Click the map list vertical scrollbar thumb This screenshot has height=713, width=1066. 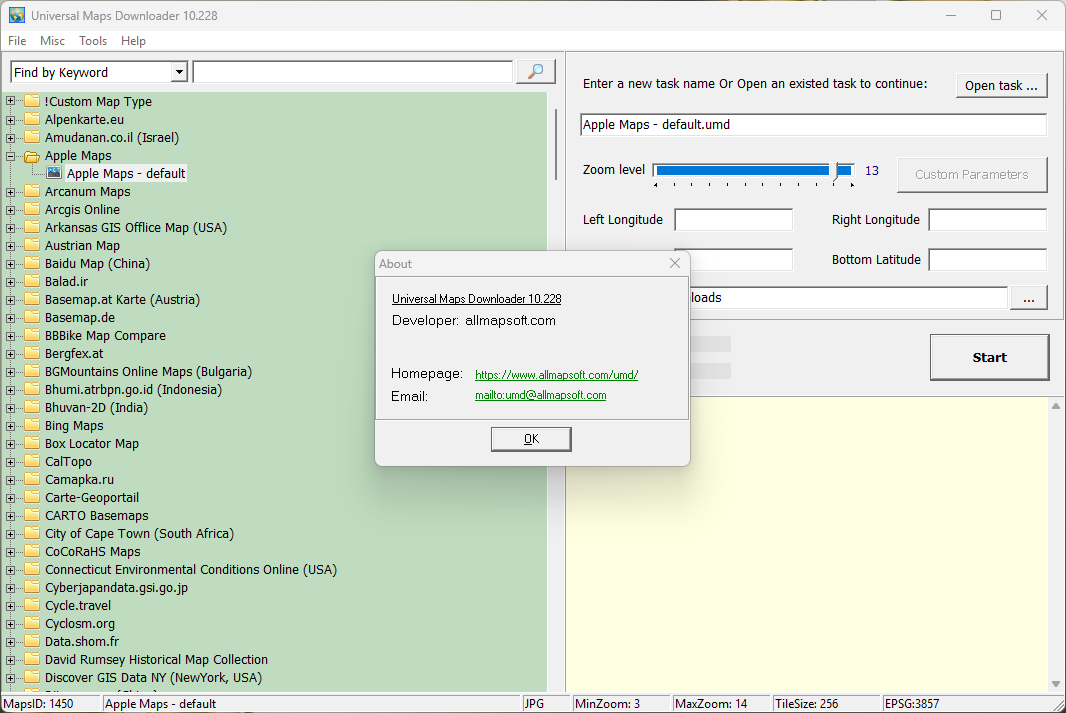(x=555, y=144)
